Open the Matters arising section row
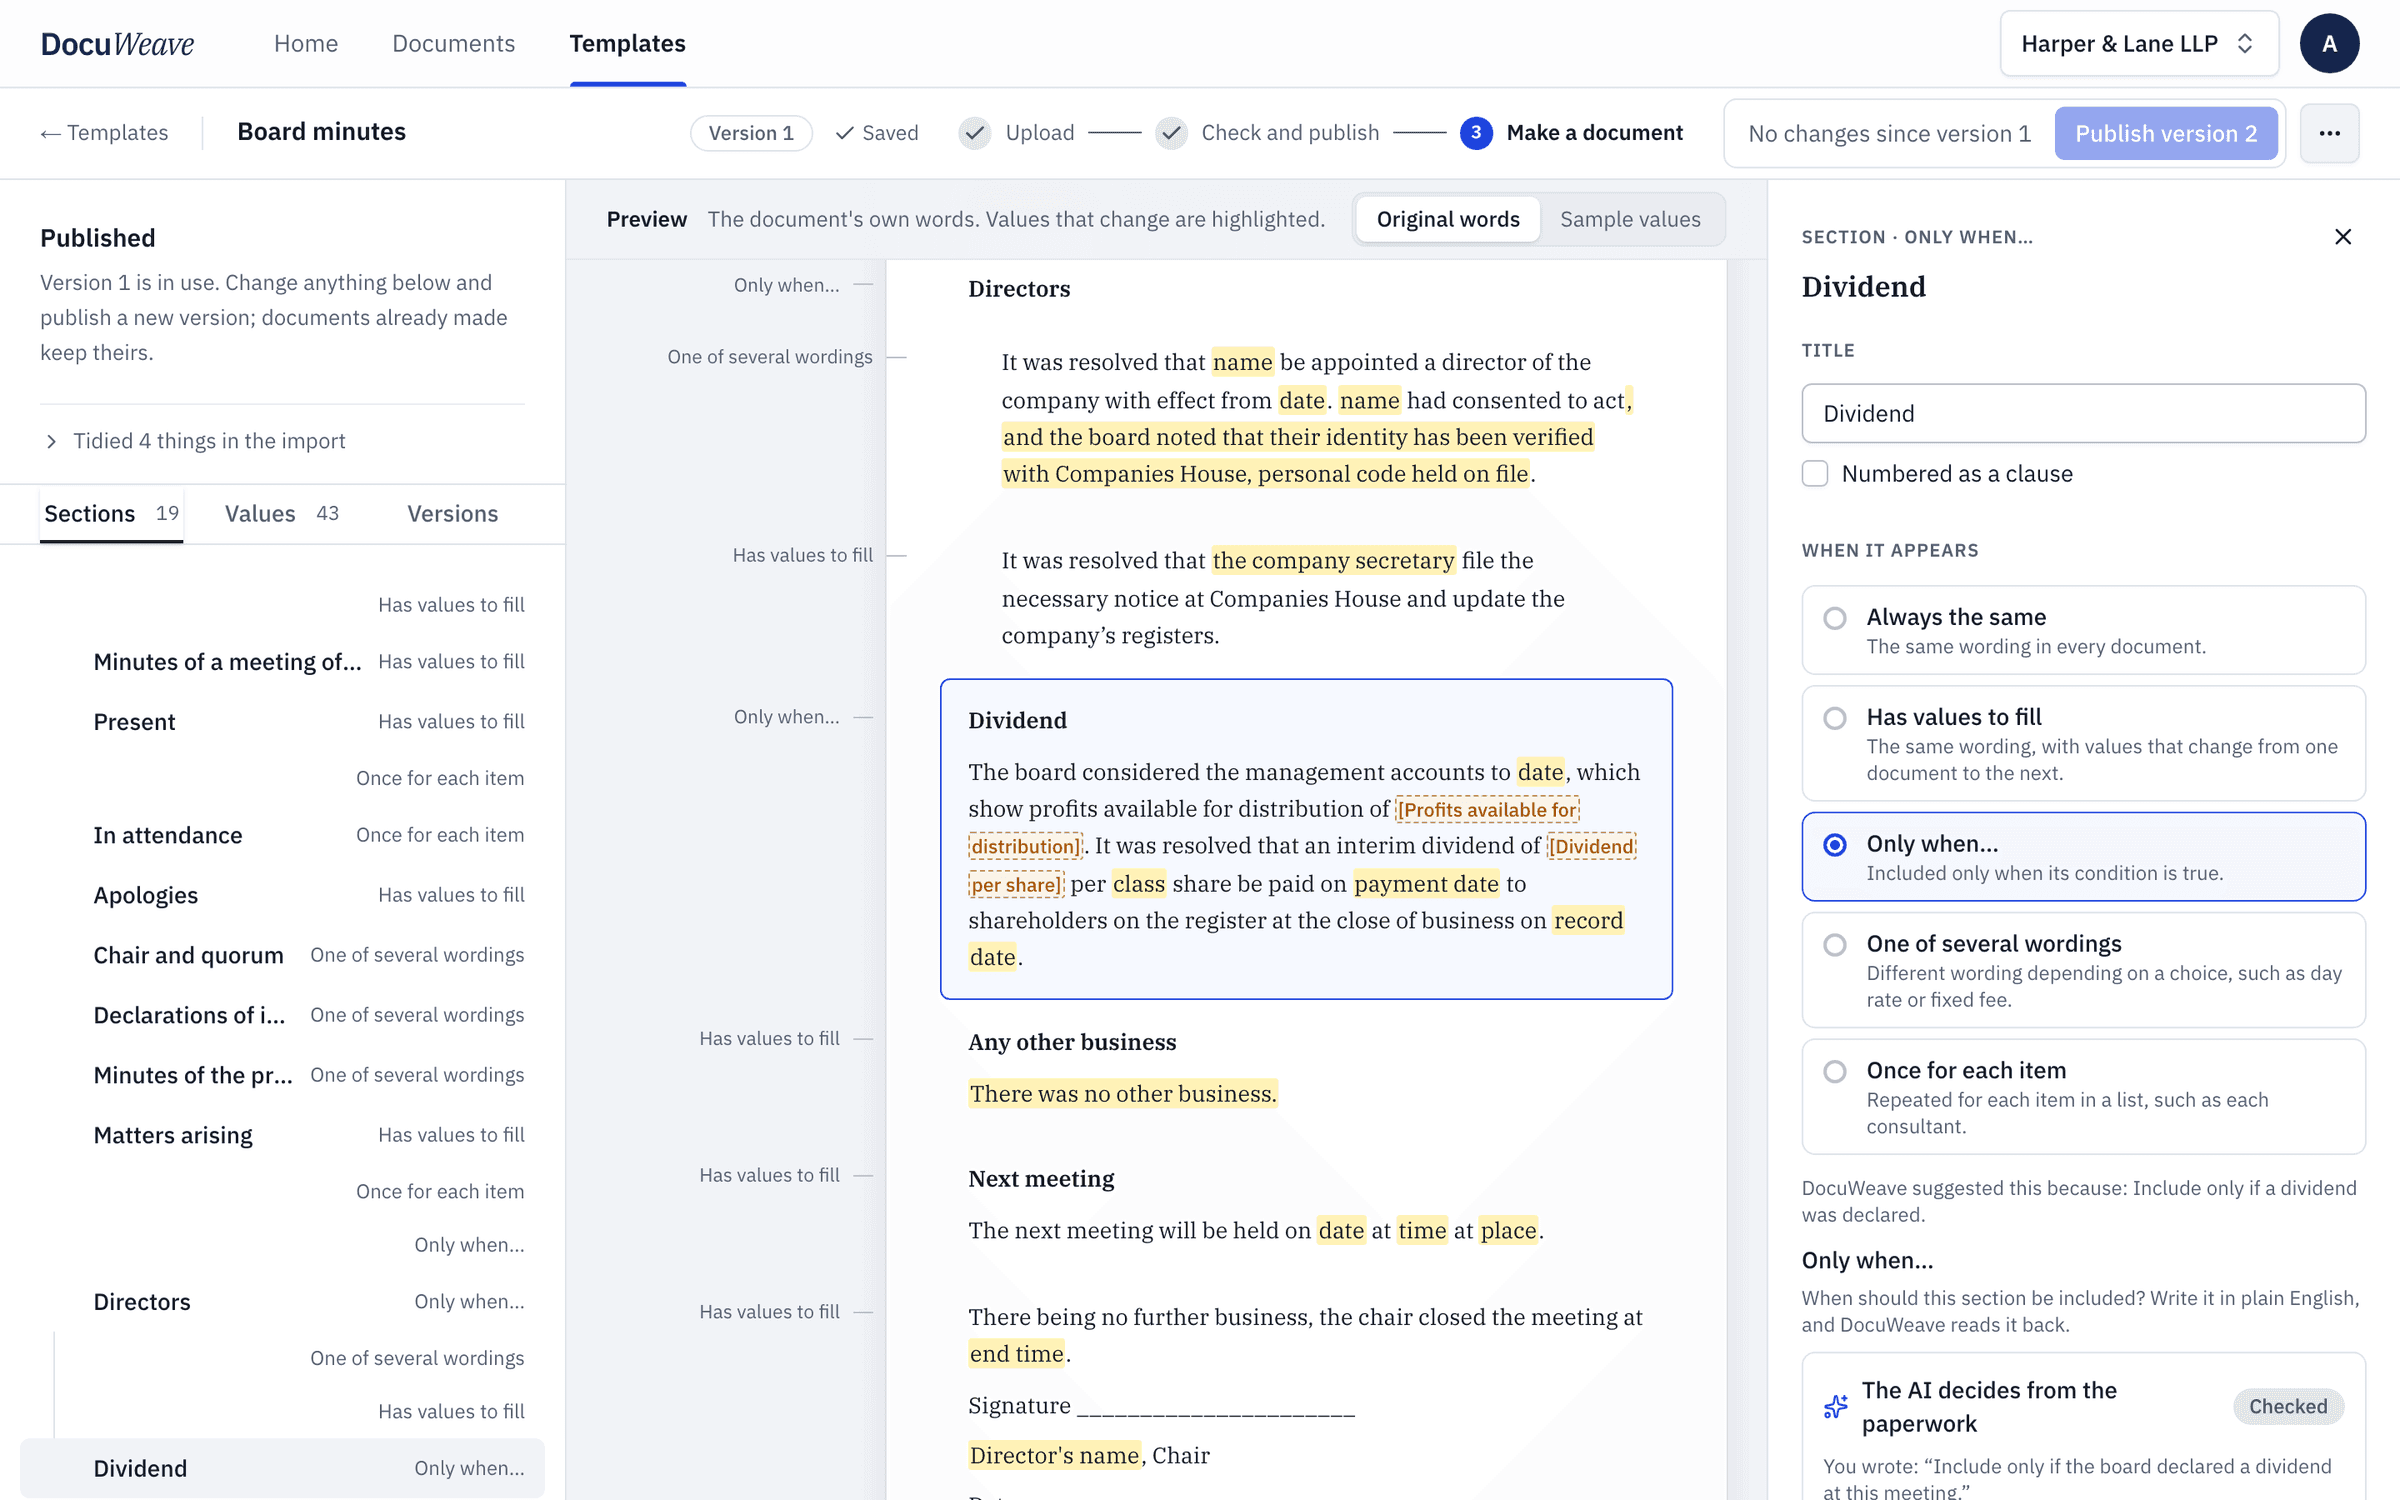This screenshot has height=1500, width=2400. (282, 1135)
